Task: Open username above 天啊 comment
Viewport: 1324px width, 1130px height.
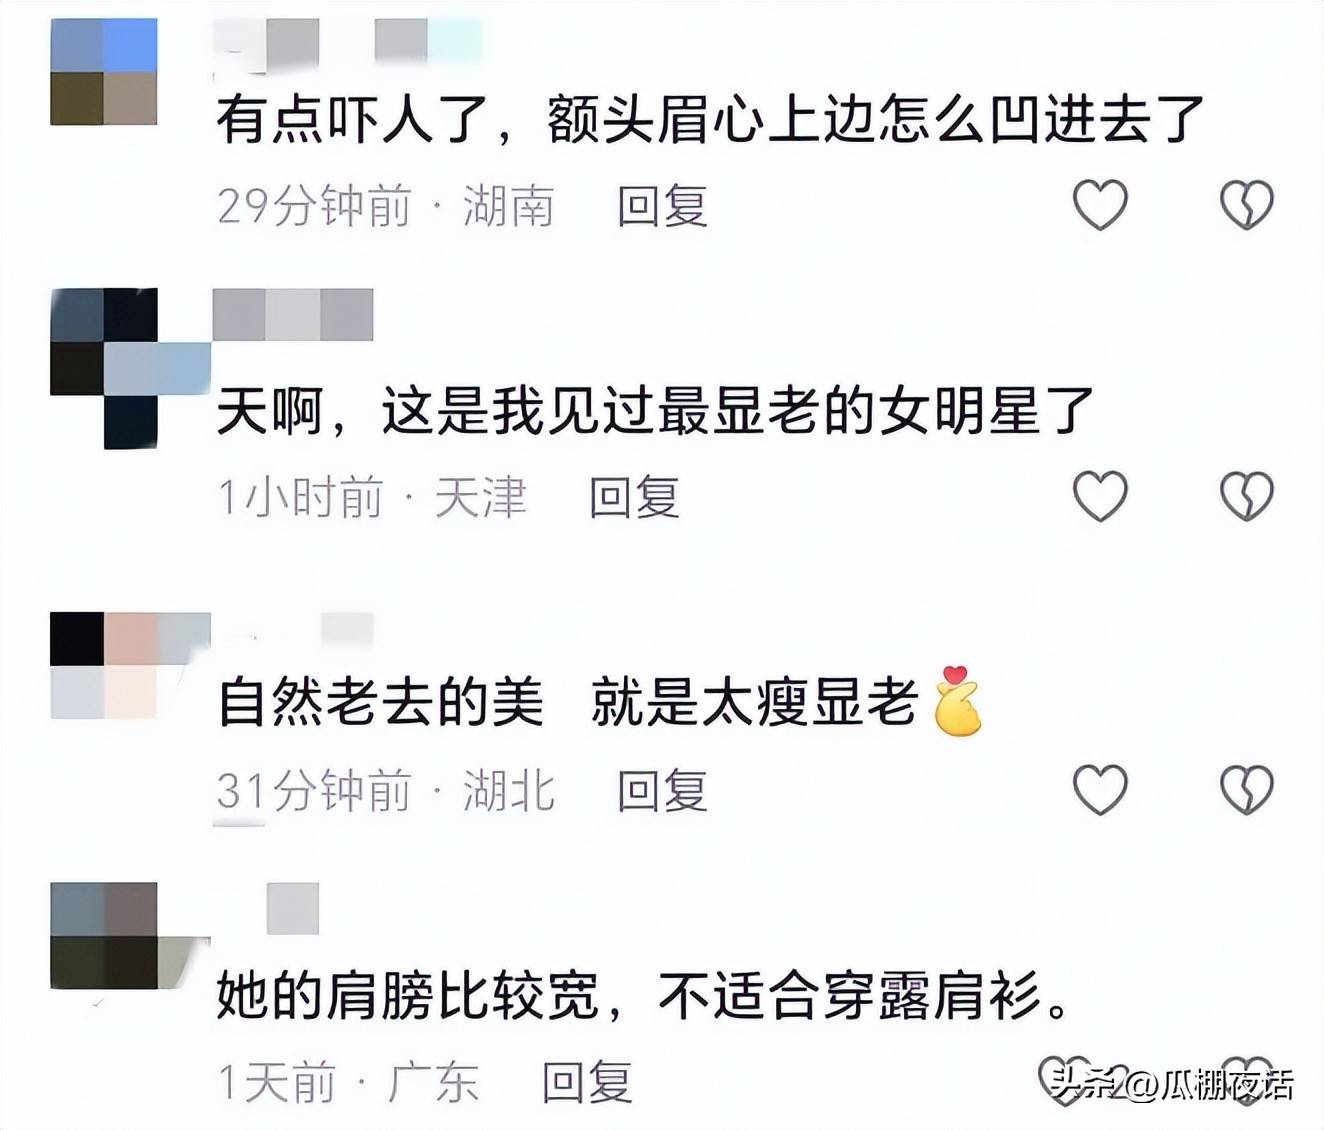Action: pos(293,315)
